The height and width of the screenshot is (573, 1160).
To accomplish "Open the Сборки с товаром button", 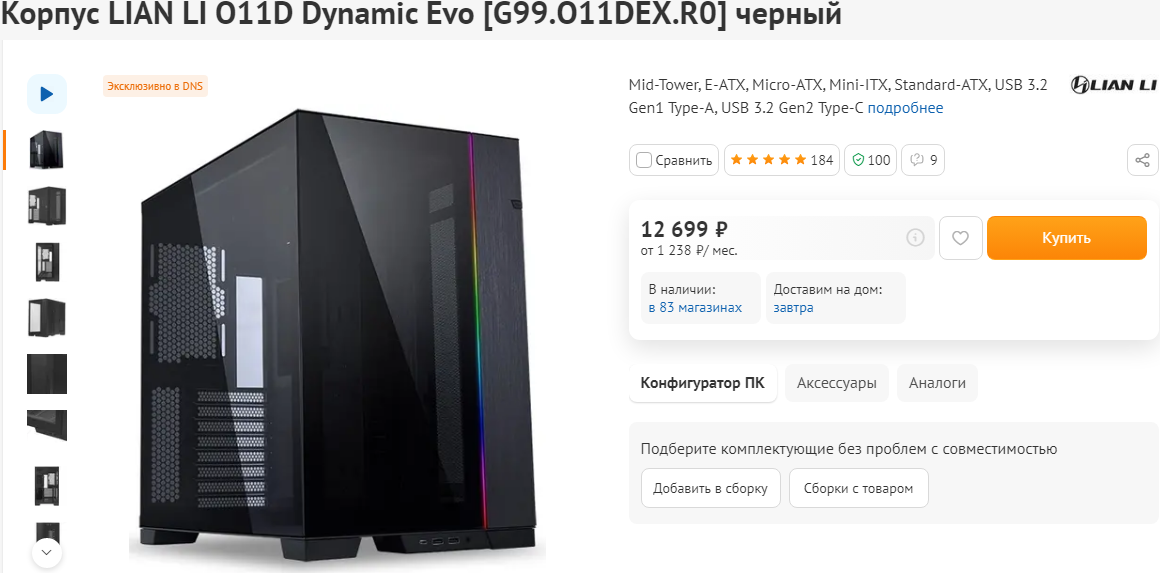I will click(858, 489).
